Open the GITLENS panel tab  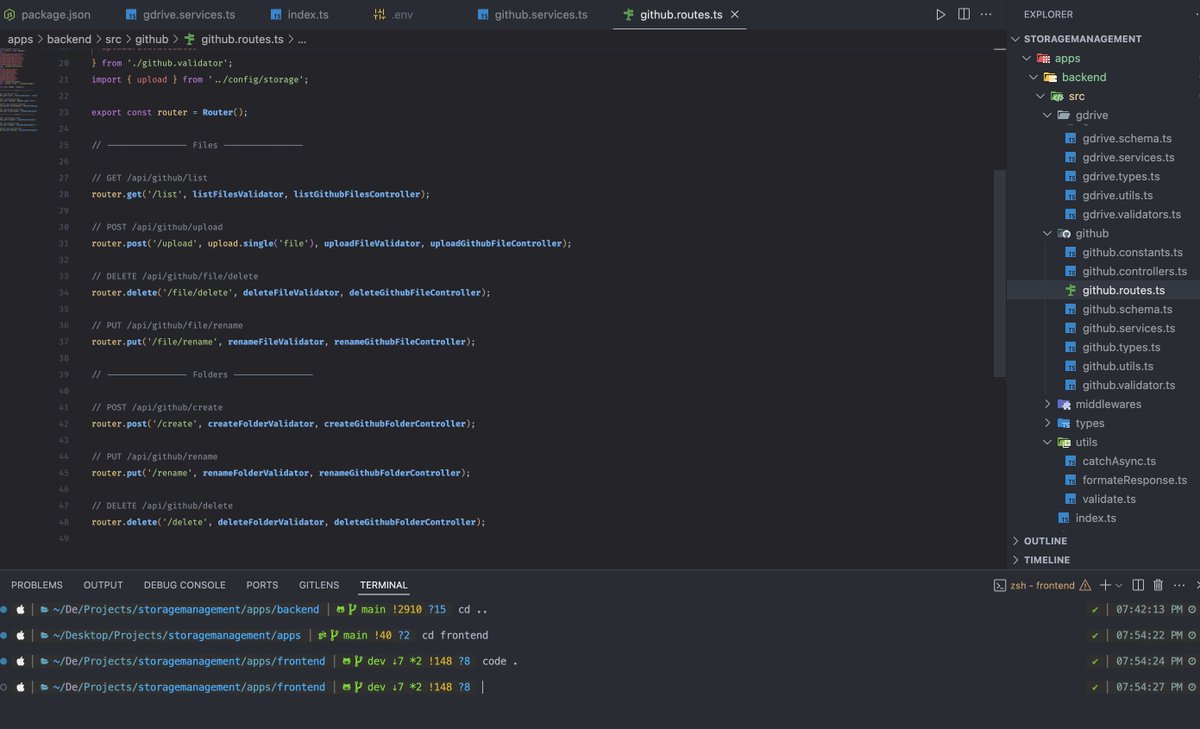319,585
